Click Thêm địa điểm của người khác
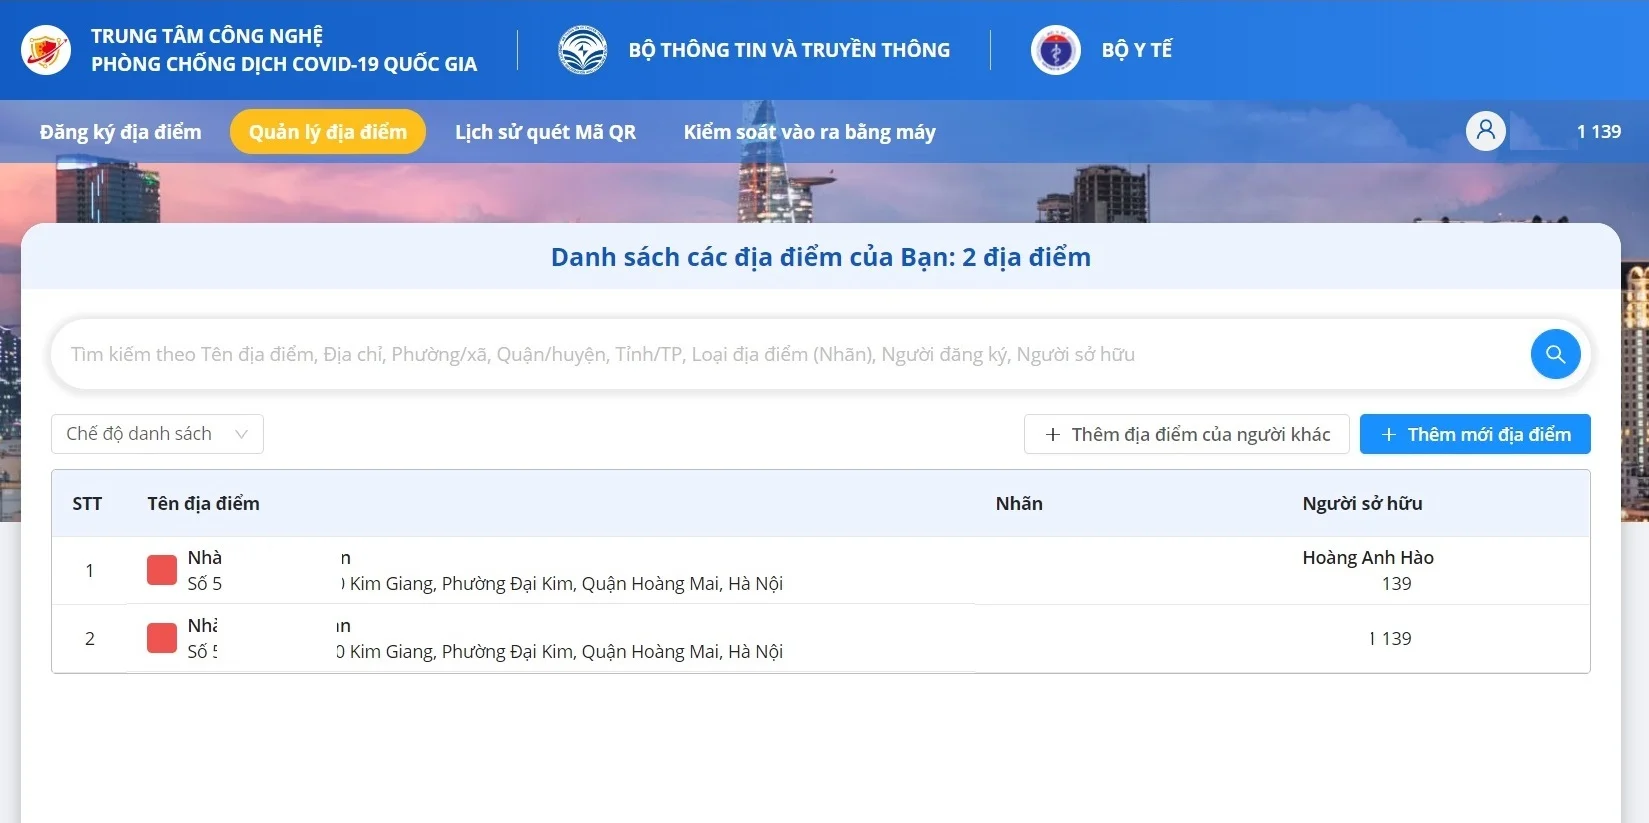The width and height of the screenshot is (1649, 823). pos(1186,434)
